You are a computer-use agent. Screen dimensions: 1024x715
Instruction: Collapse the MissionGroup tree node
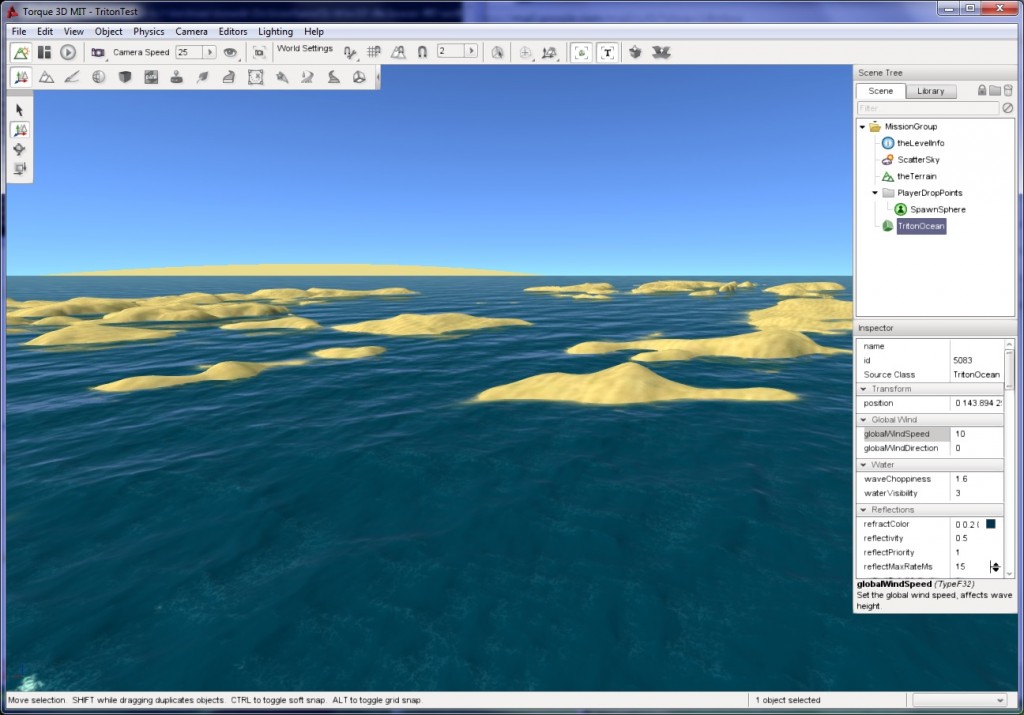(862, 127)
